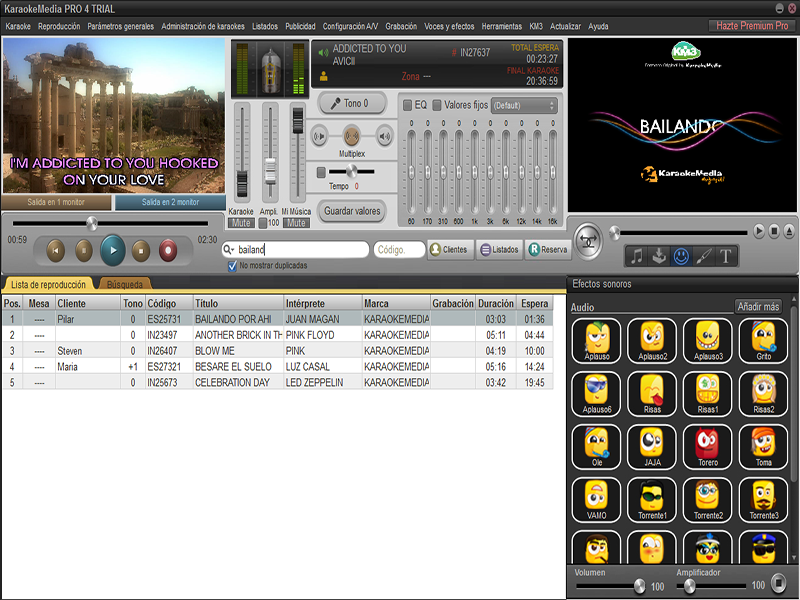Trigger the Risas1 sound effect
This screenshot has height=600, width=800.
[x=708, y=394]
